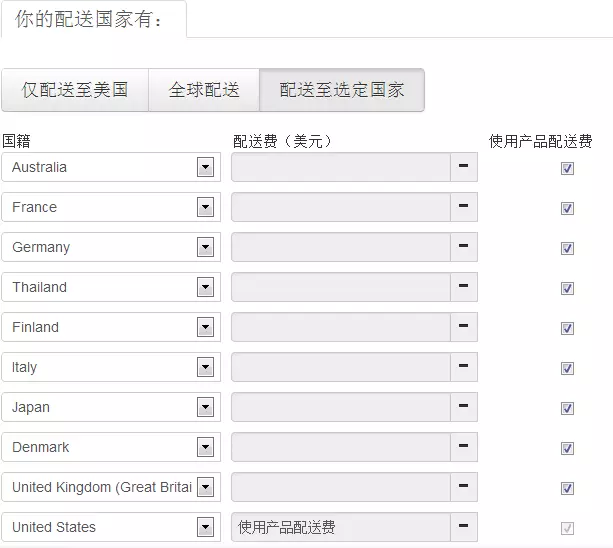Remove the United States shipping row
613x548 pixels.
click(x=464, y=527)
